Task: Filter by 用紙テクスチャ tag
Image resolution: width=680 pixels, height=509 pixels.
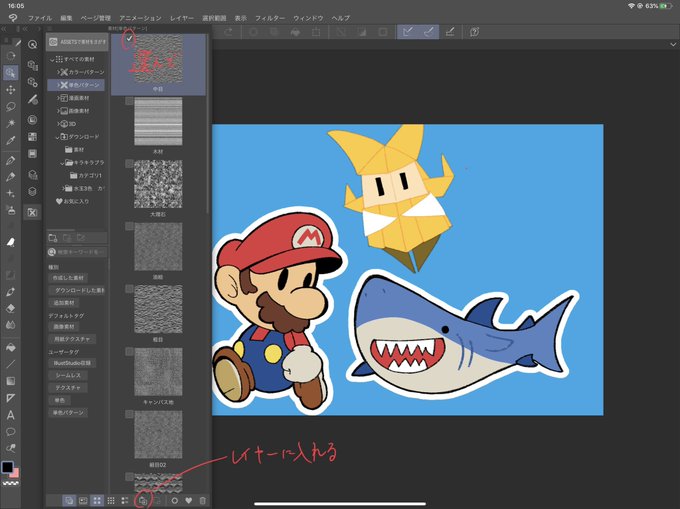Action: (72, 339)
